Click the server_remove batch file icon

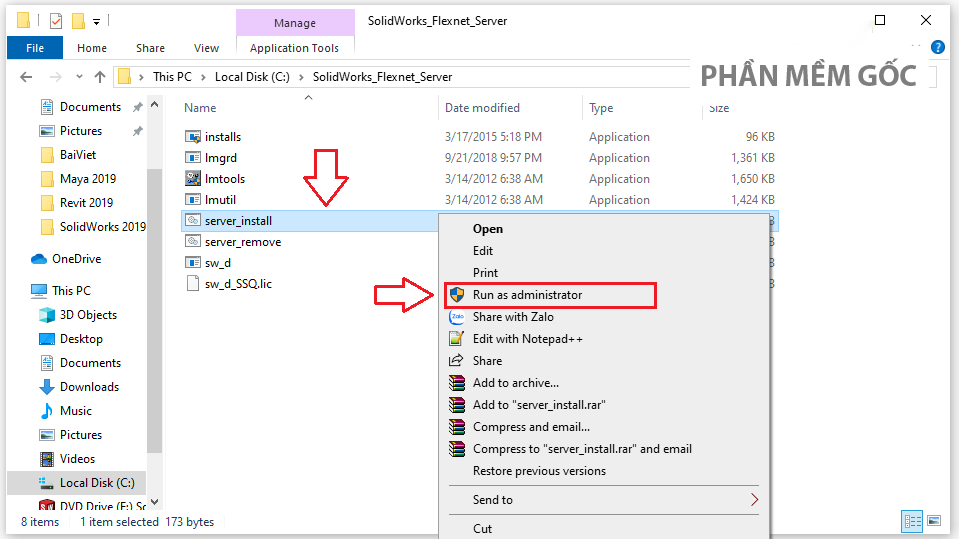pos(193,242)
